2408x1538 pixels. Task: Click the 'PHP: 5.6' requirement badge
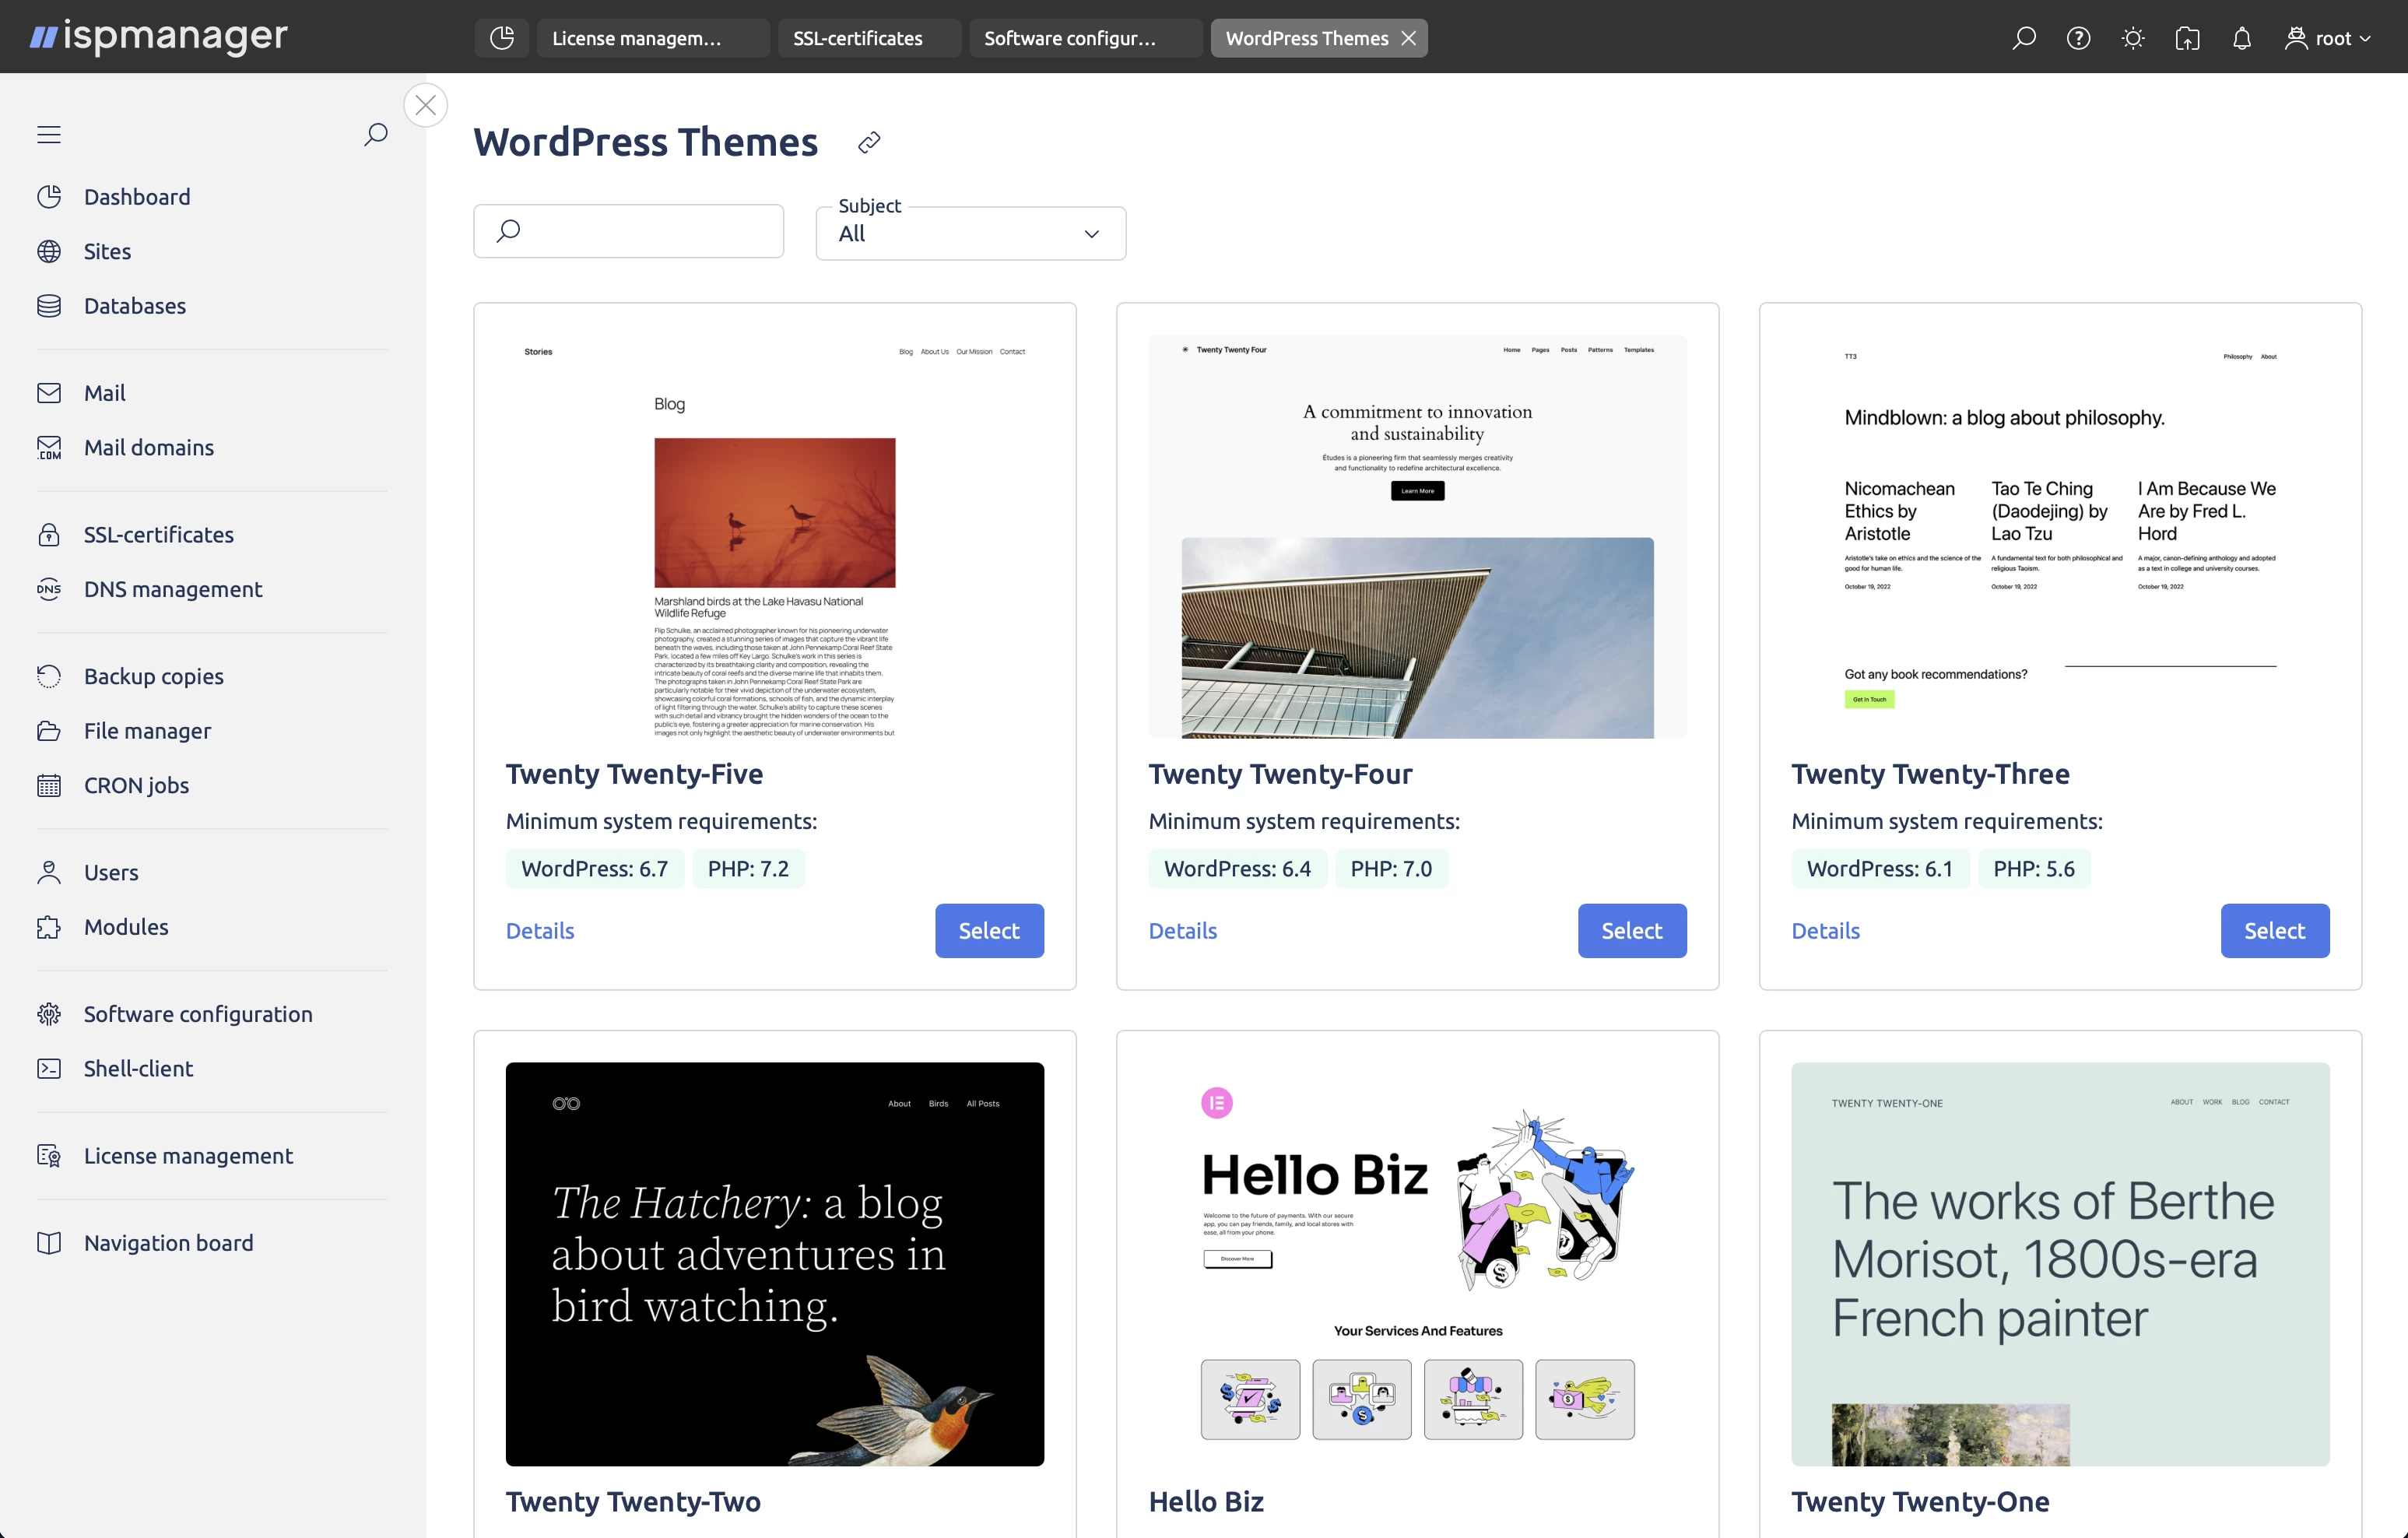(x=2034, y=868)
